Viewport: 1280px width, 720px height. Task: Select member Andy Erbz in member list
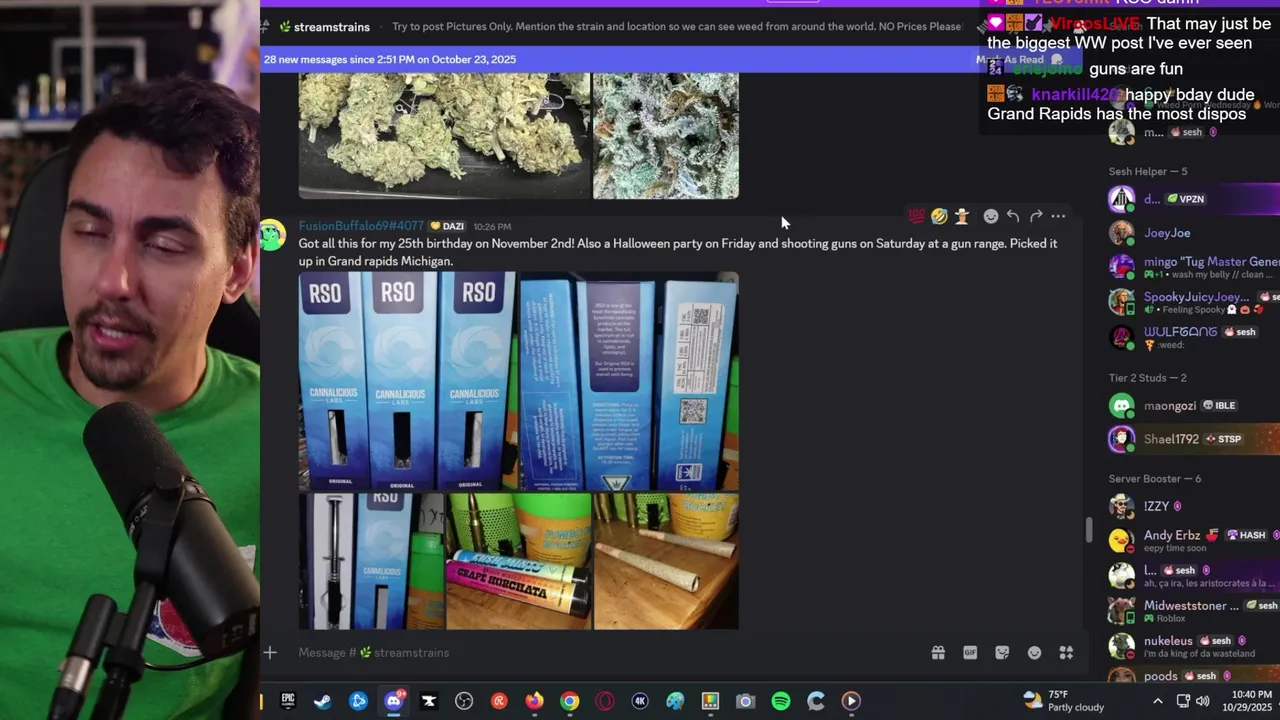[x=1192, y=541]
